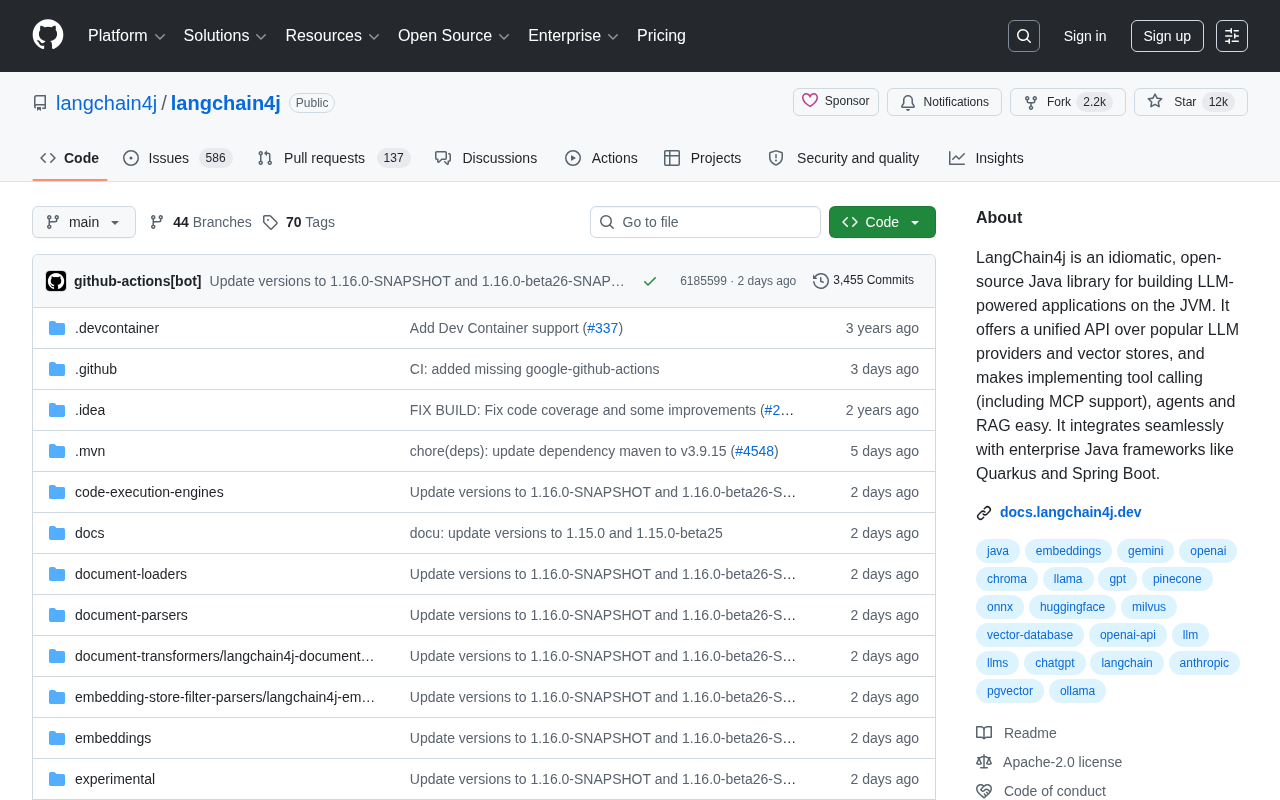1280x800 pixels.
Task: Click the Code of conduct icon
Action: 984,791
